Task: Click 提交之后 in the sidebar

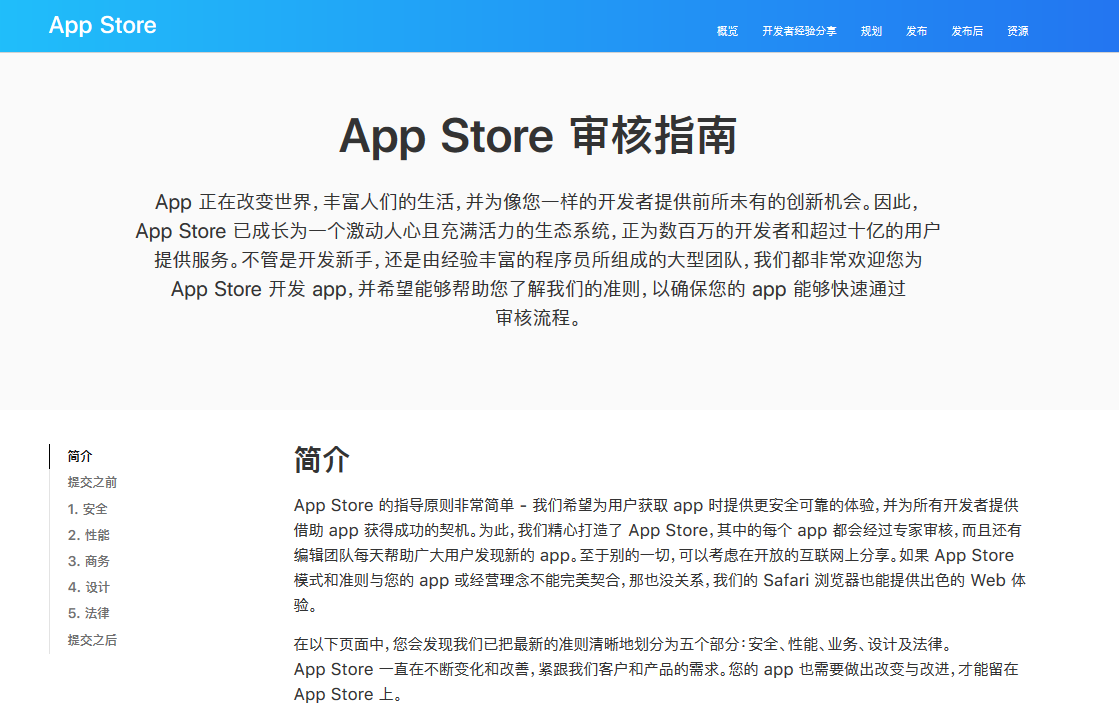Action: tap(92, 640)
